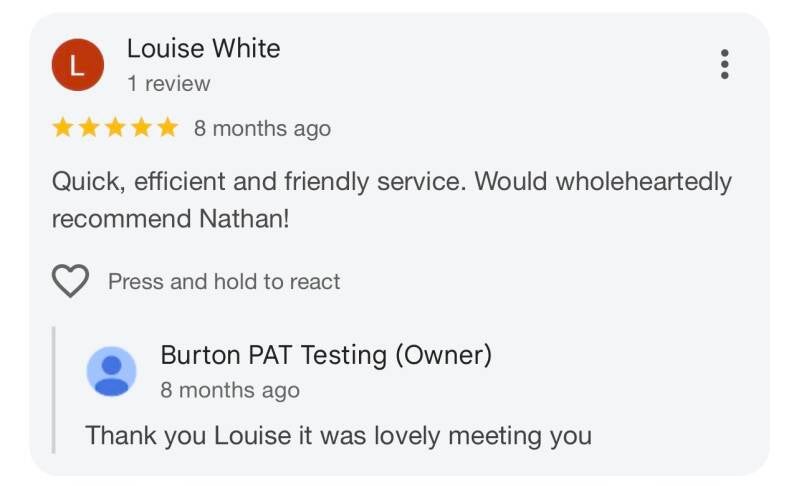
Task: Click Louise White's red profile avatar
Action: tap(77, 65)
